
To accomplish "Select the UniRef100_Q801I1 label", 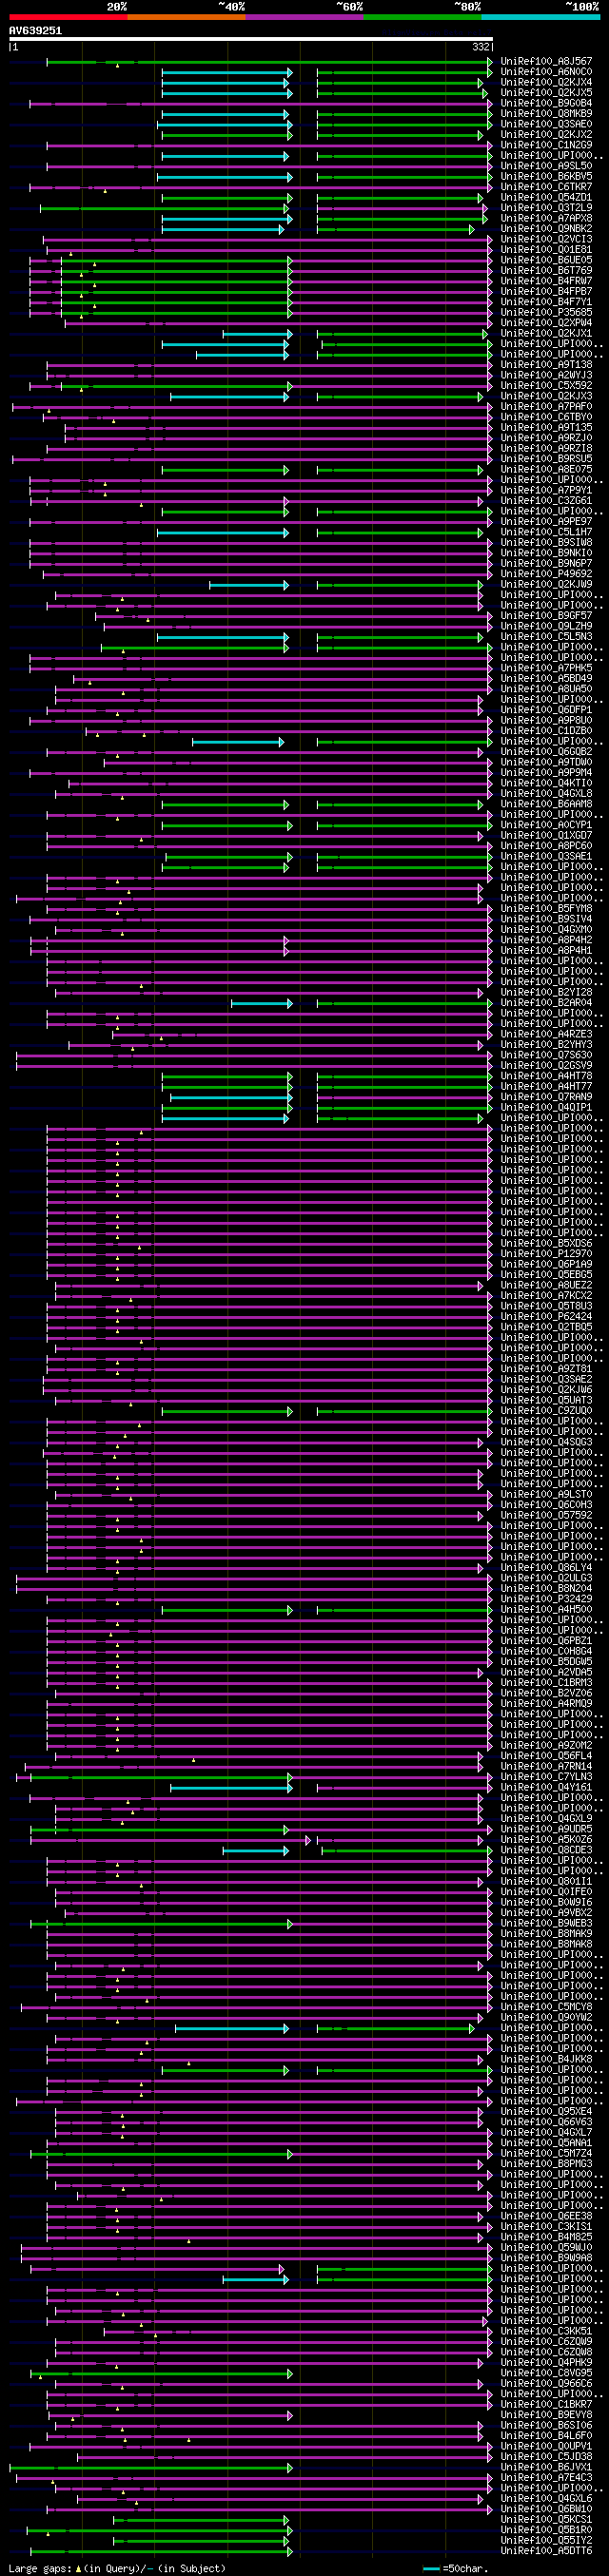I will (x=546, y=1881).
